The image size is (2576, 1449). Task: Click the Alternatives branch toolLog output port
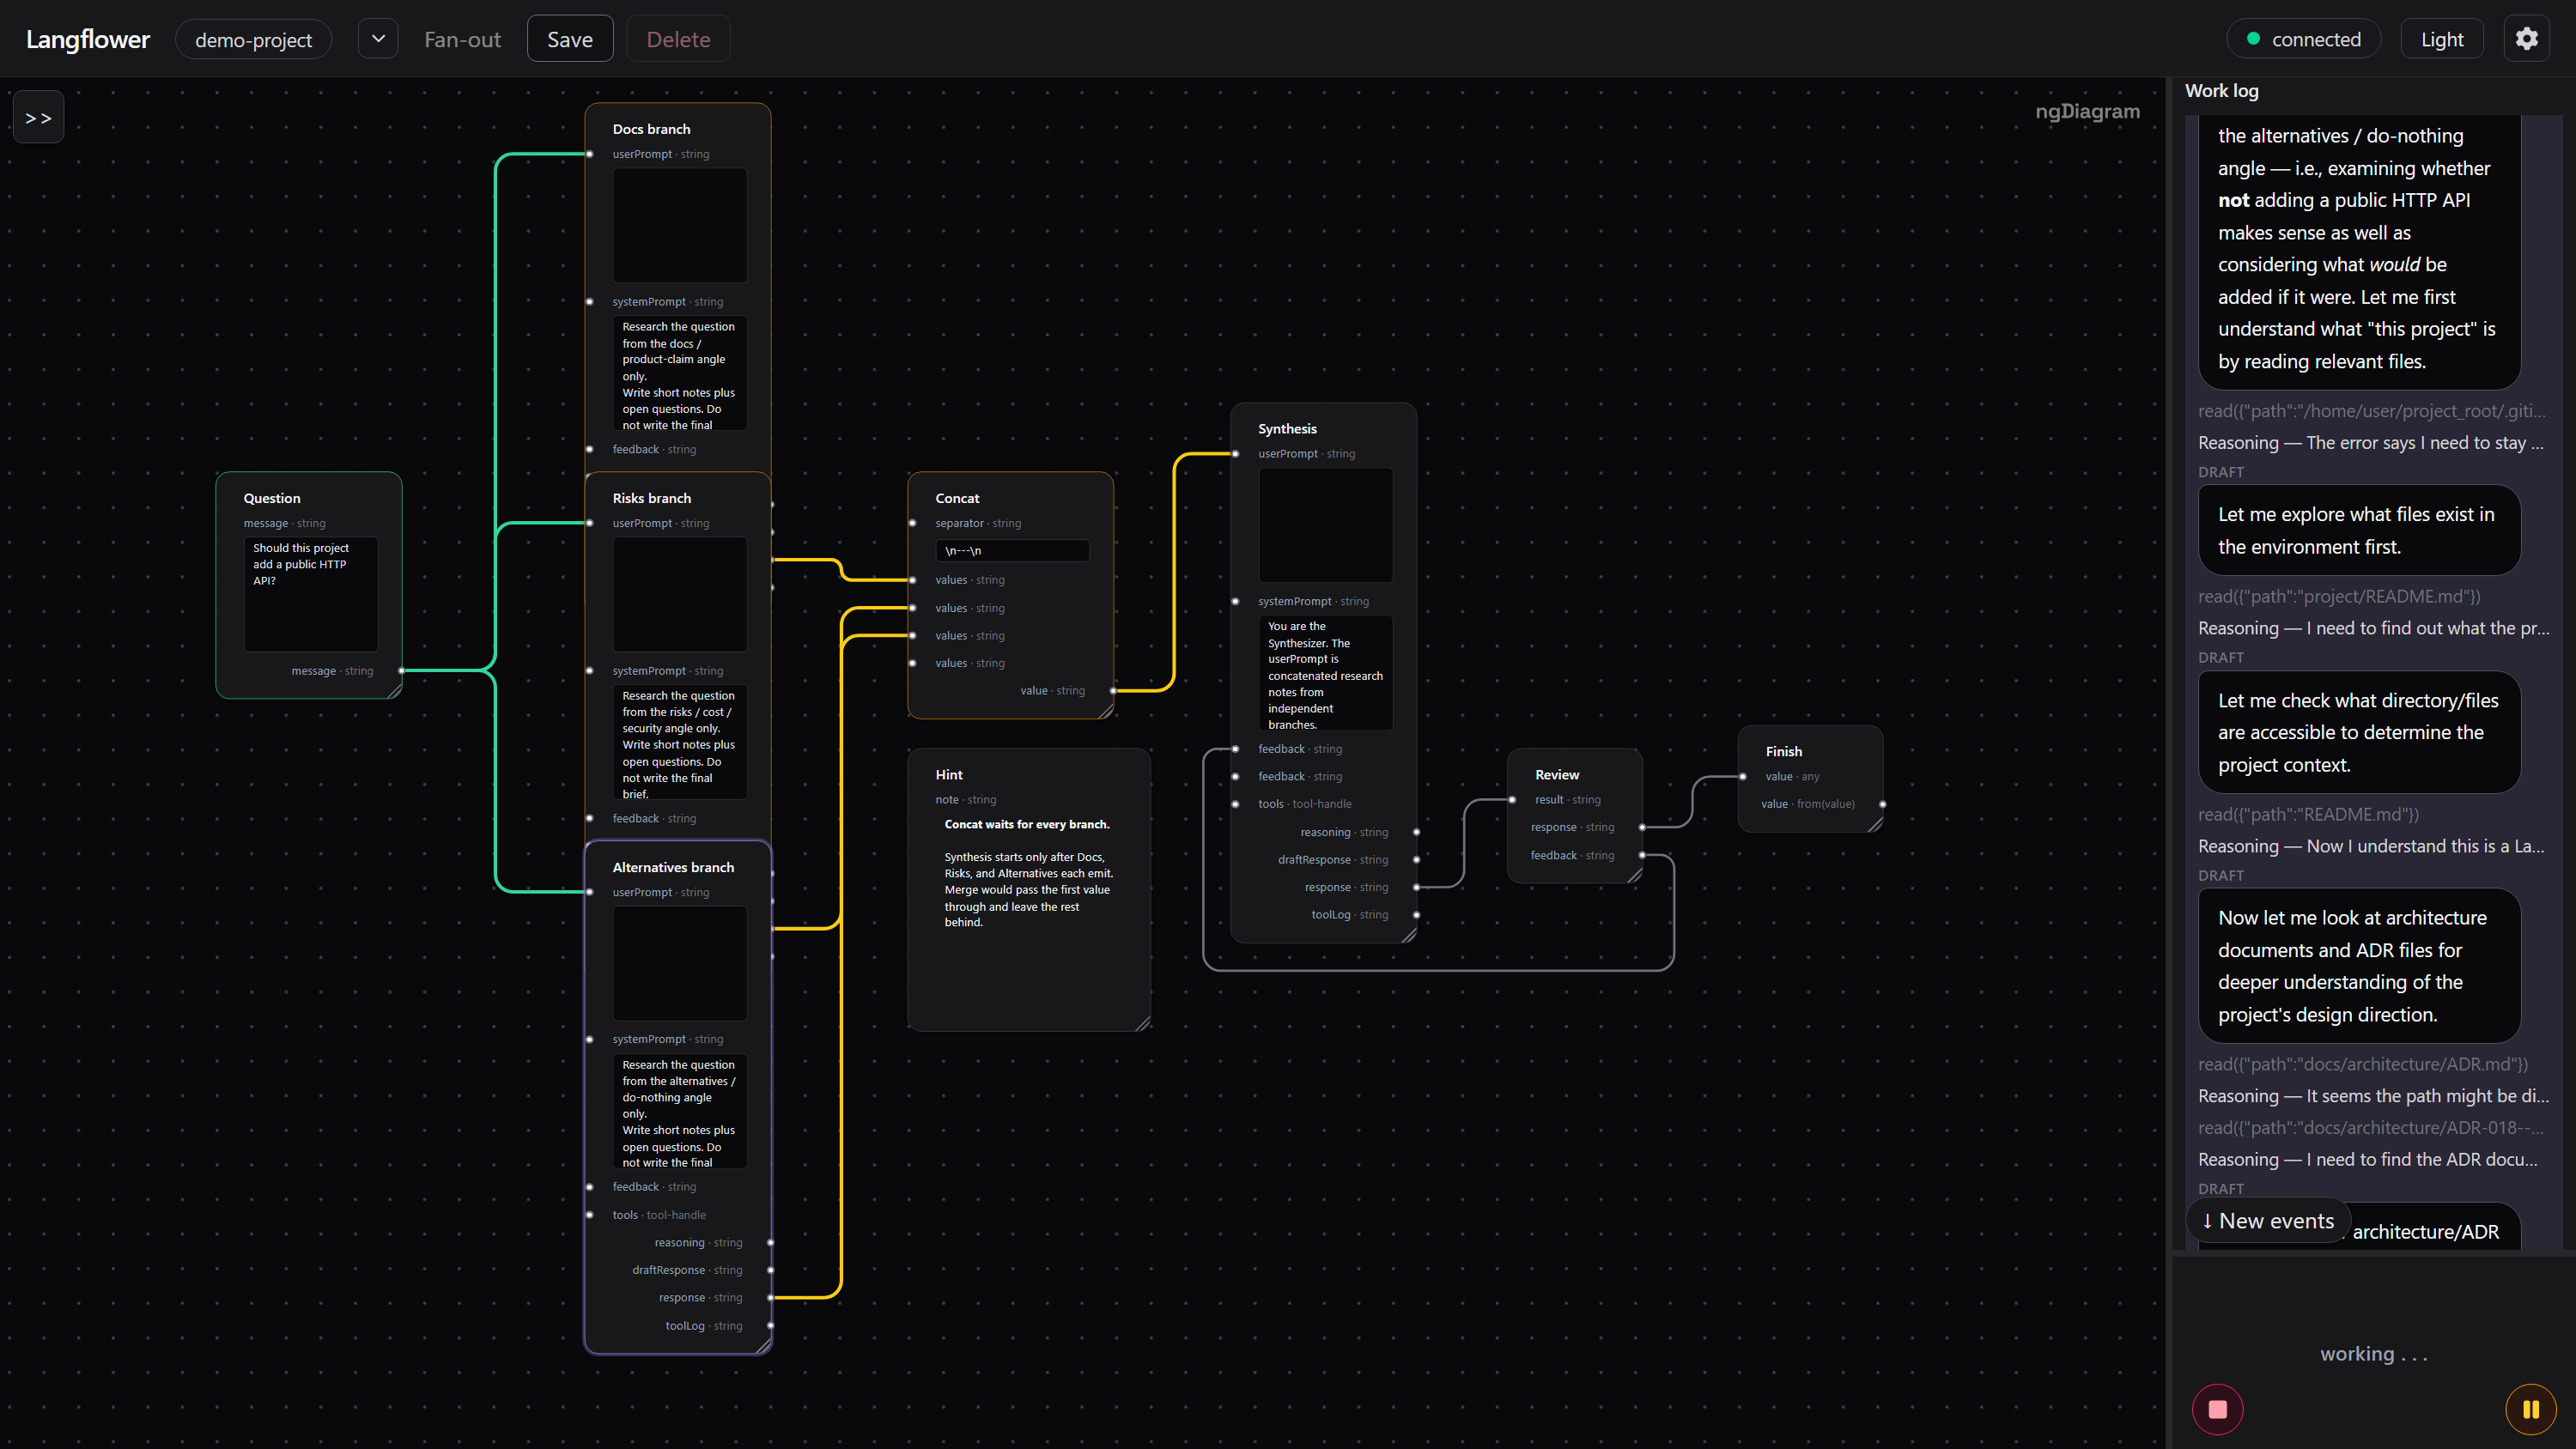pyautogui.click(x=770, y=1325)
